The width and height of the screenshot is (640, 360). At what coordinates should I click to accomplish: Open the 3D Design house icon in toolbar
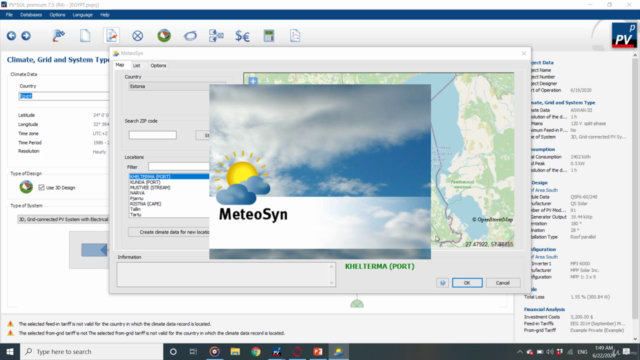(x=164, y=36)
